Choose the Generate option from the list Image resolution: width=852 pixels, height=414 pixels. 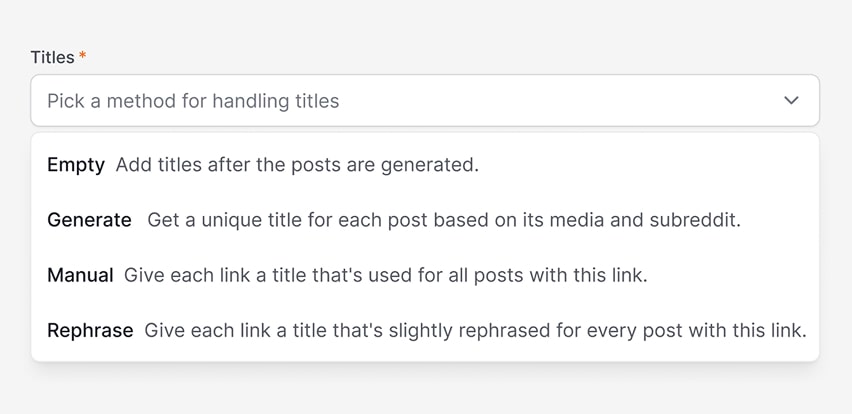[425, 220]
